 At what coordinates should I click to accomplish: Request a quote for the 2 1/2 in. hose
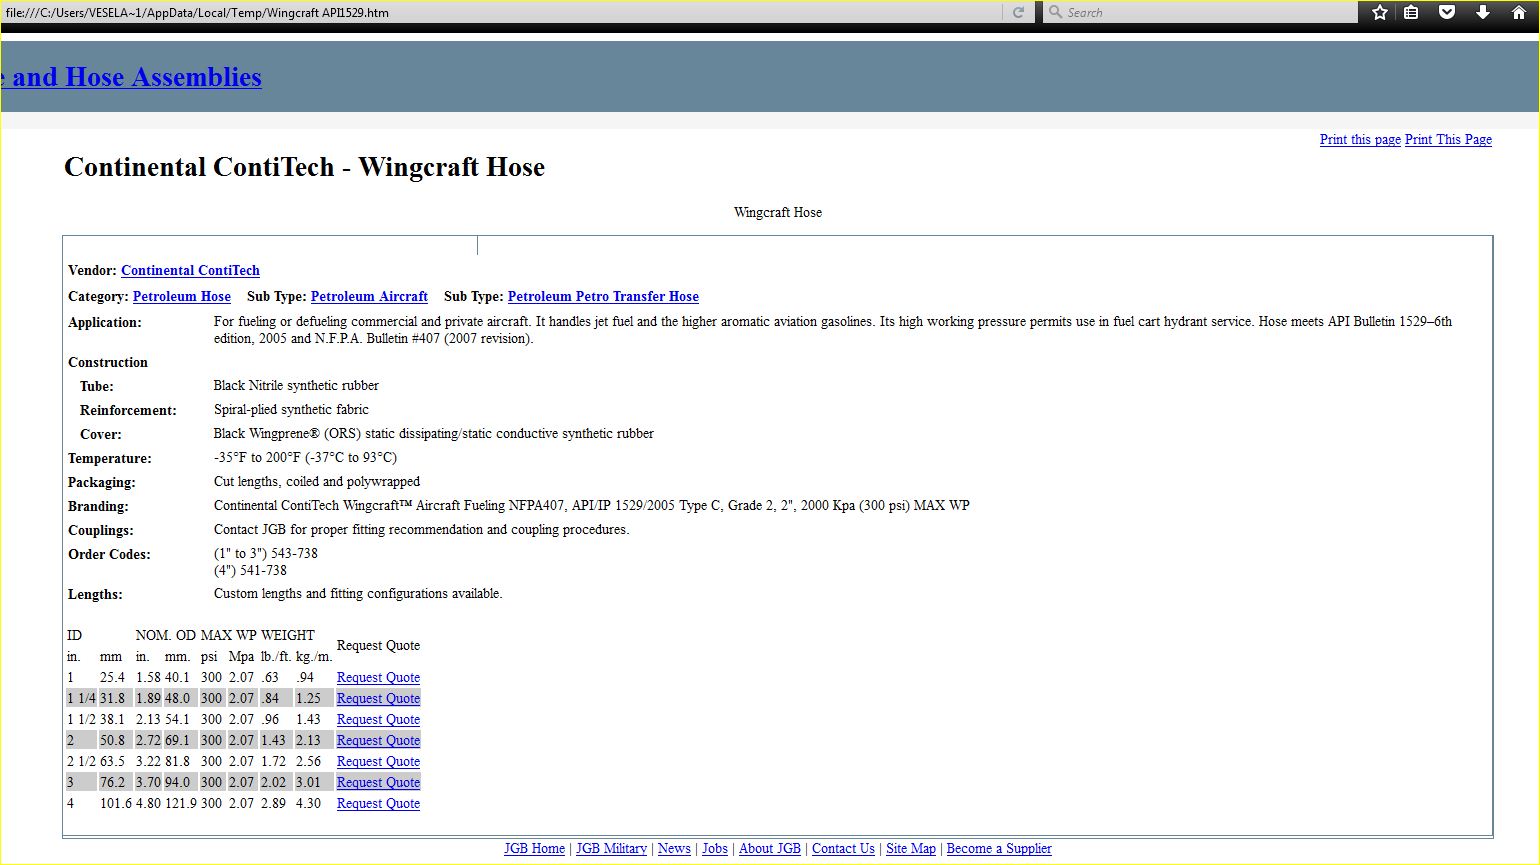[x=378, y=762]
